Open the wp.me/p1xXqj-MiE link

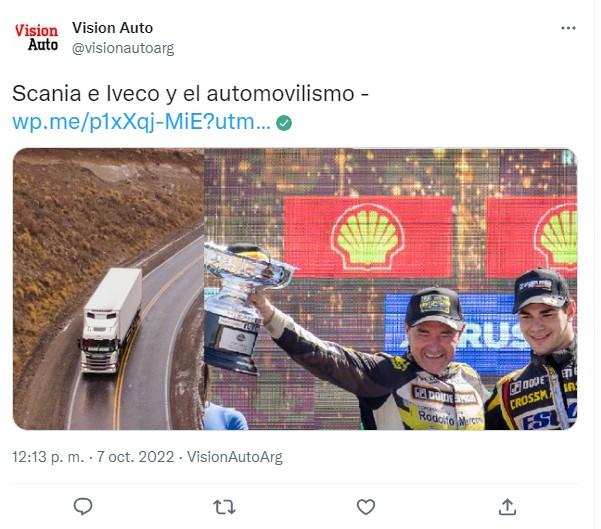point(141,122)
